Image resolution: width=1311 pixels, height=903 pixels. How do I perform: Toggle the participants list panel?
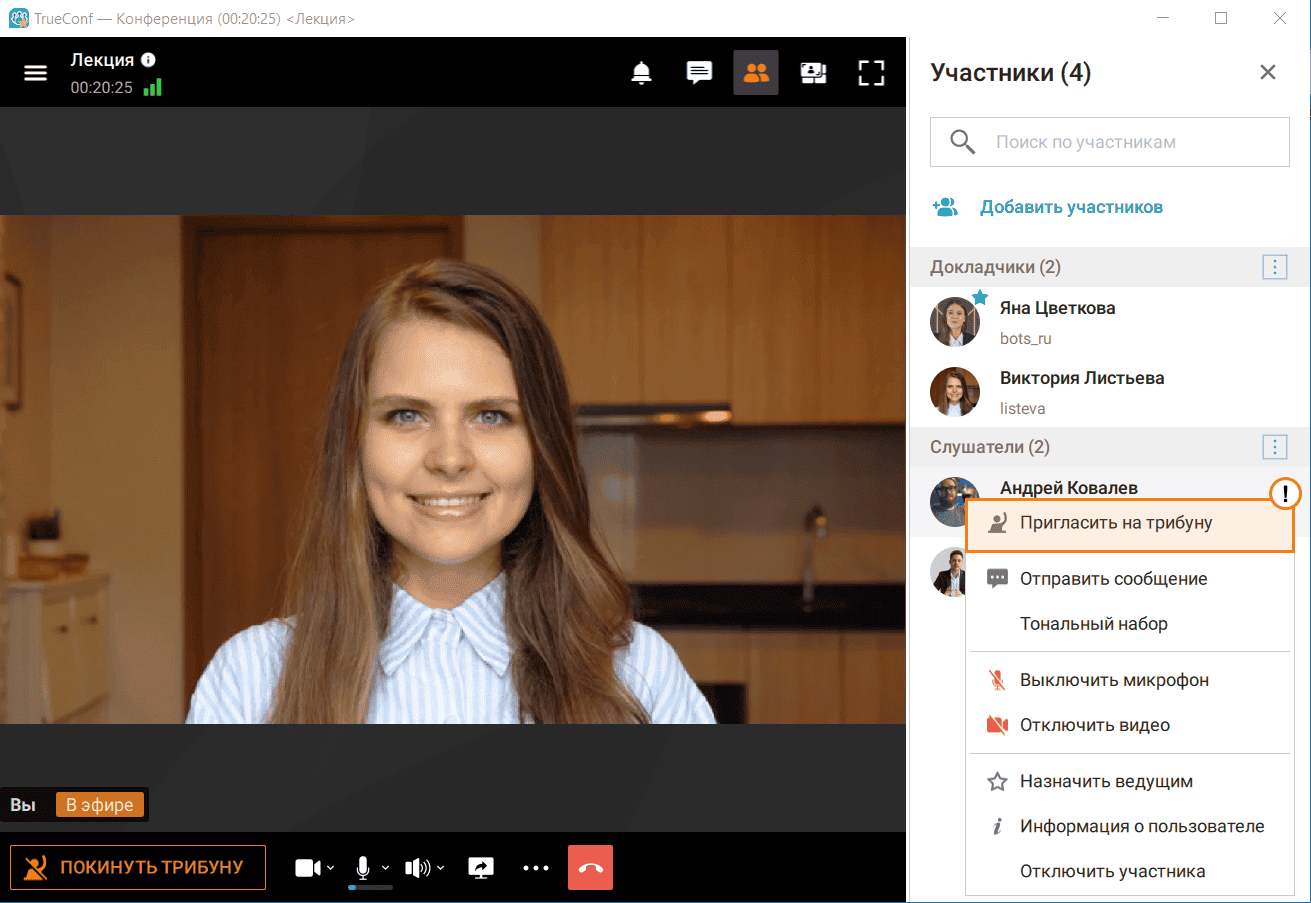pyautogui.click(x=756, y=73)
